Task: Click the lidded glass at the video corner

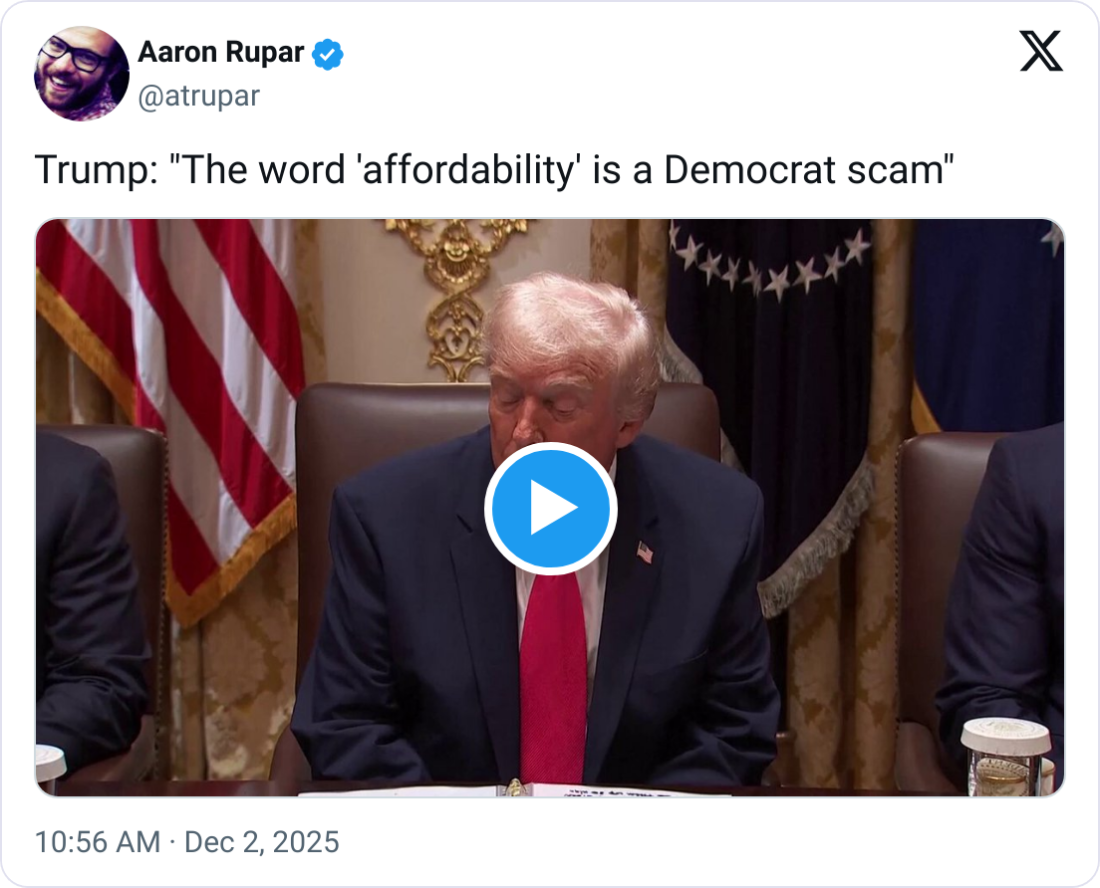Action: coord(1007,758)
